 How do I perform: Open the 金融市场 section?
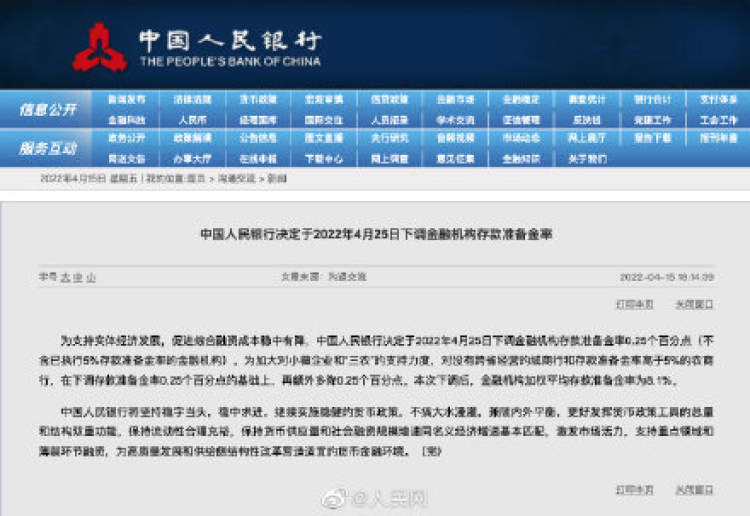[x=455, y=99]
